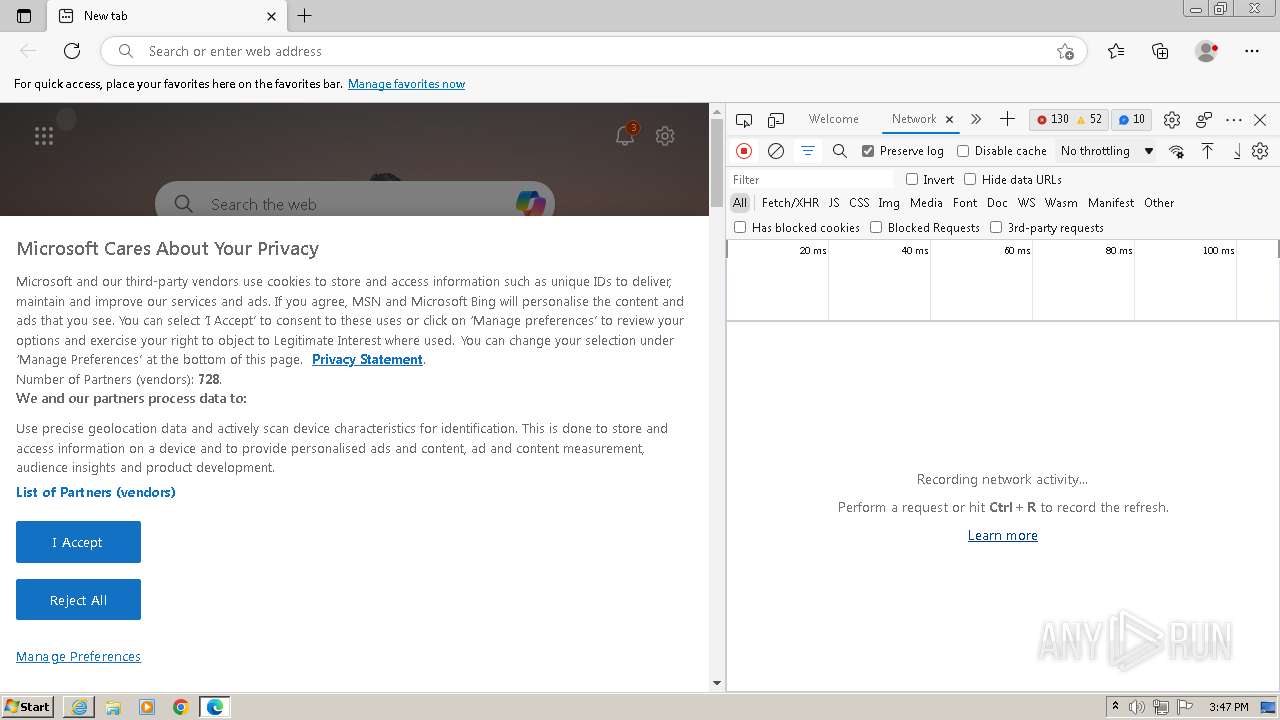Click into the network Filter field
The image size is (1280, 720).
click(x=811, y=180)
